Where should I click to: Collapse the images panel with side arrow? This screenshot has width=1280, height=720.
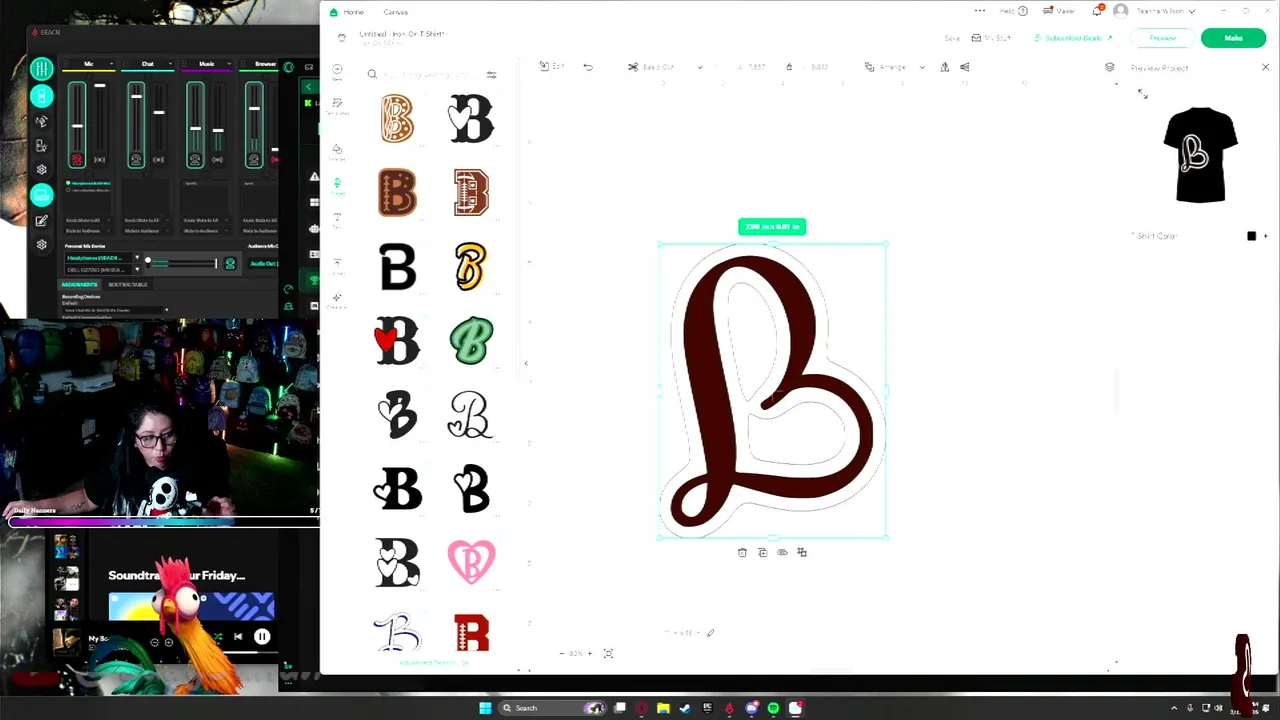pyautogui.click(x=526, y=363)
